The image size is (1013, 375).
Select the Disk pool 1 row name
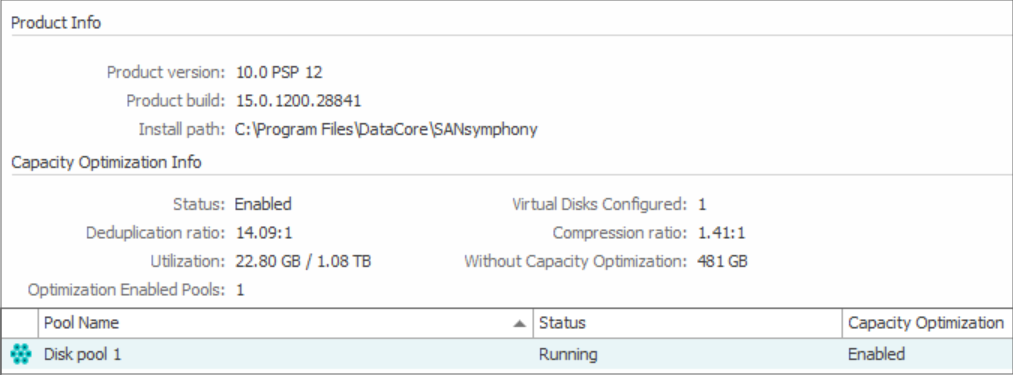coord(82,354)
